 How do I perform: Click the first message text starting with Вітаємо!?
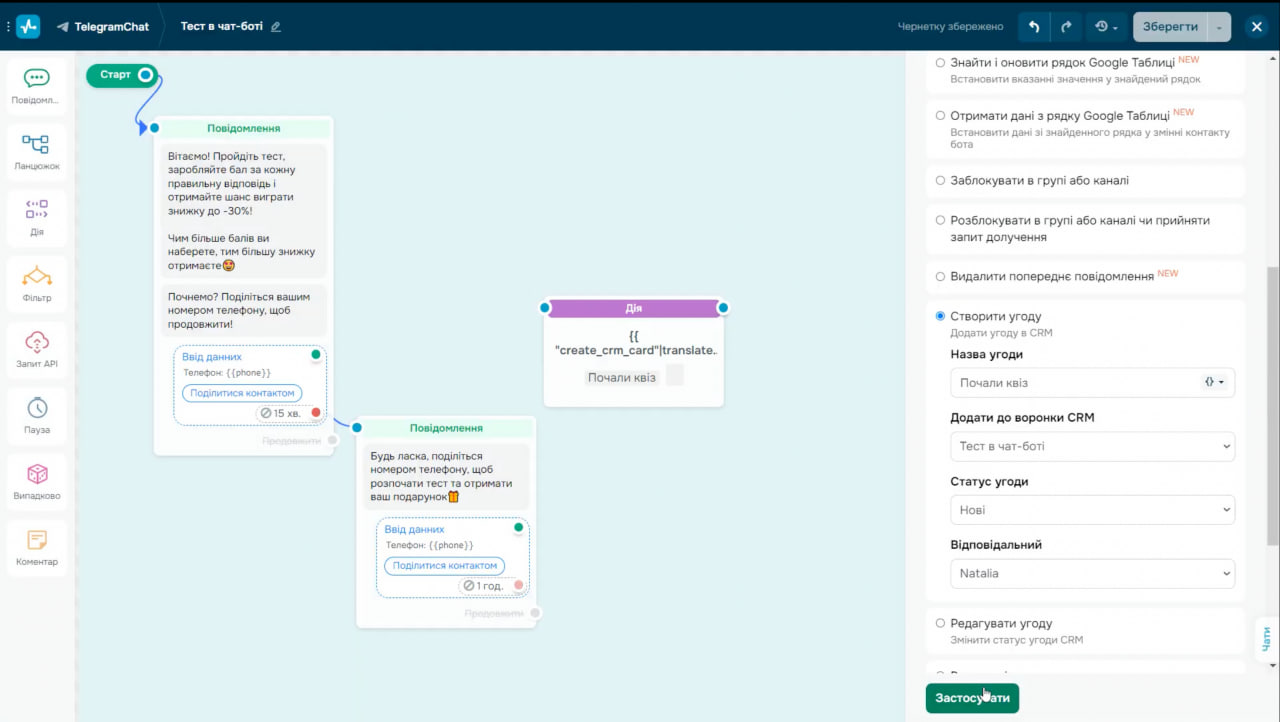click(244, 211)
